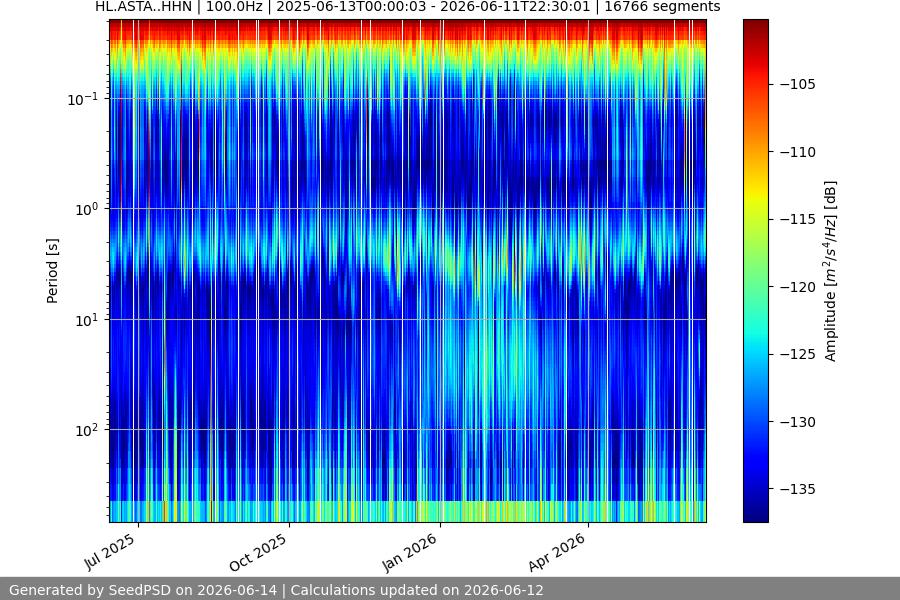This screenshot has width=900, height=600.
Task: Click the 'Oct 2025' x-axis label
Action: point(259,552)
